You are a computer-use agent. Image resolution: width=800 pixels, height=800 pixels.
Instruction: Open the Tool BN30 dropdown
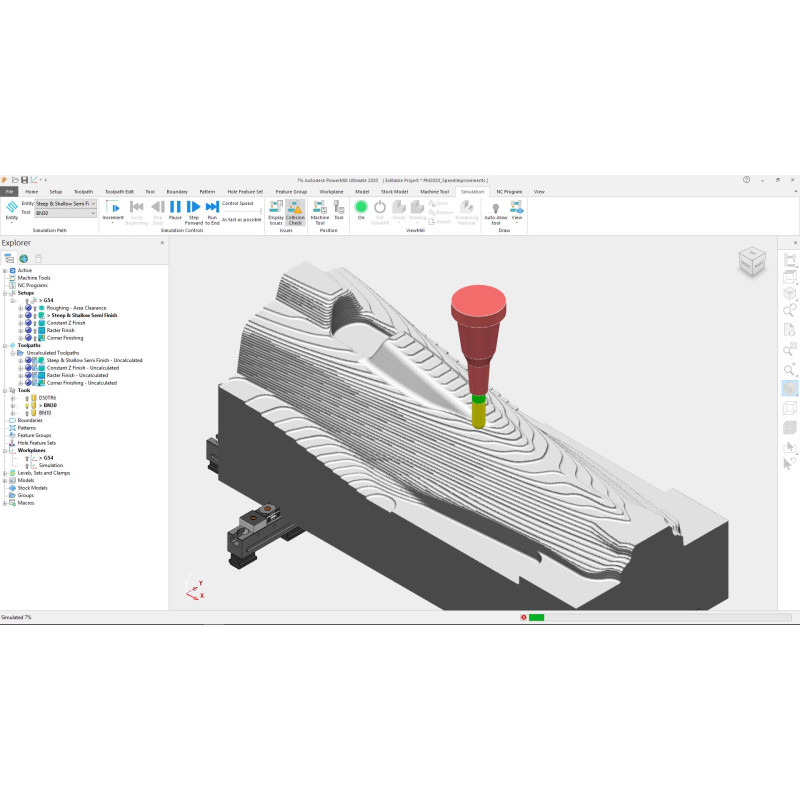click(x=66, y=213)
